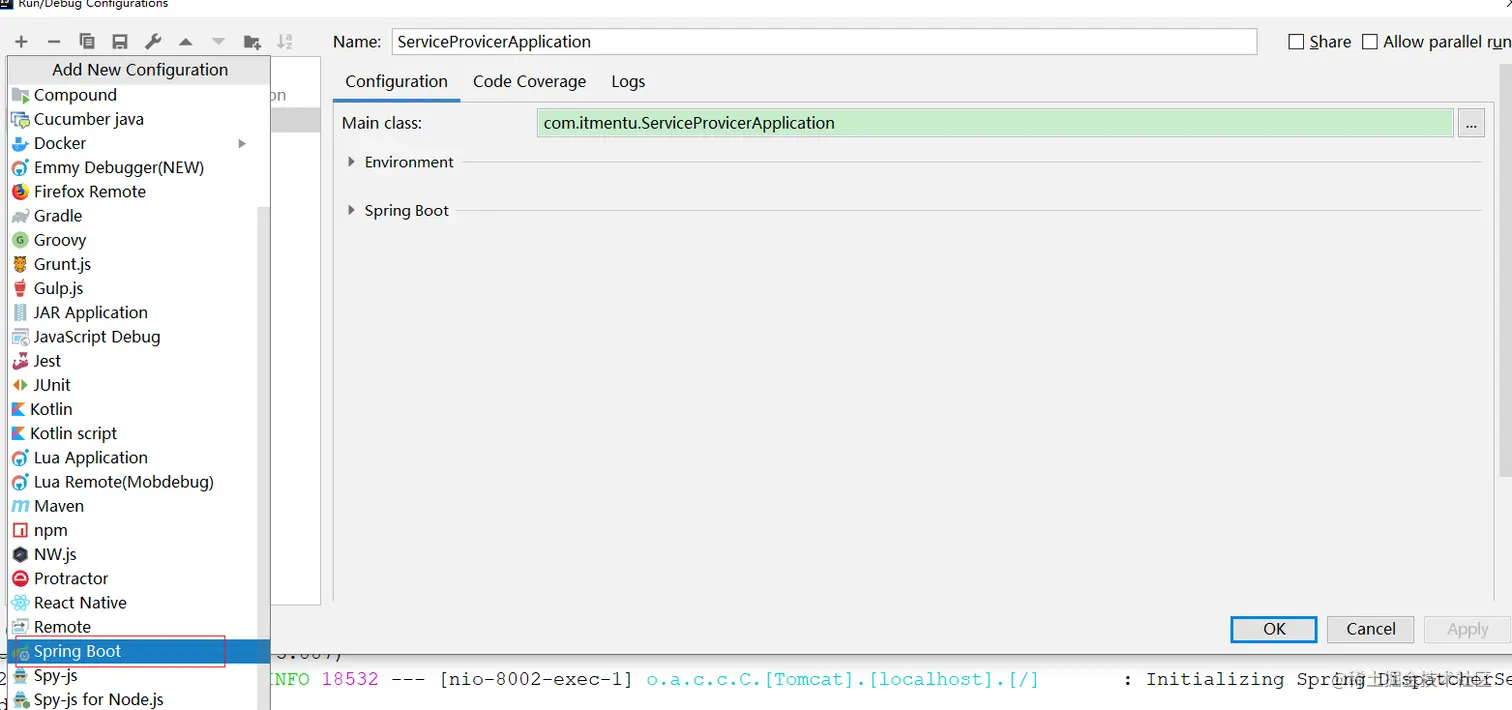The image size is (1512, 710).
Task: Click the Main class input field
Action: (994, 123)
